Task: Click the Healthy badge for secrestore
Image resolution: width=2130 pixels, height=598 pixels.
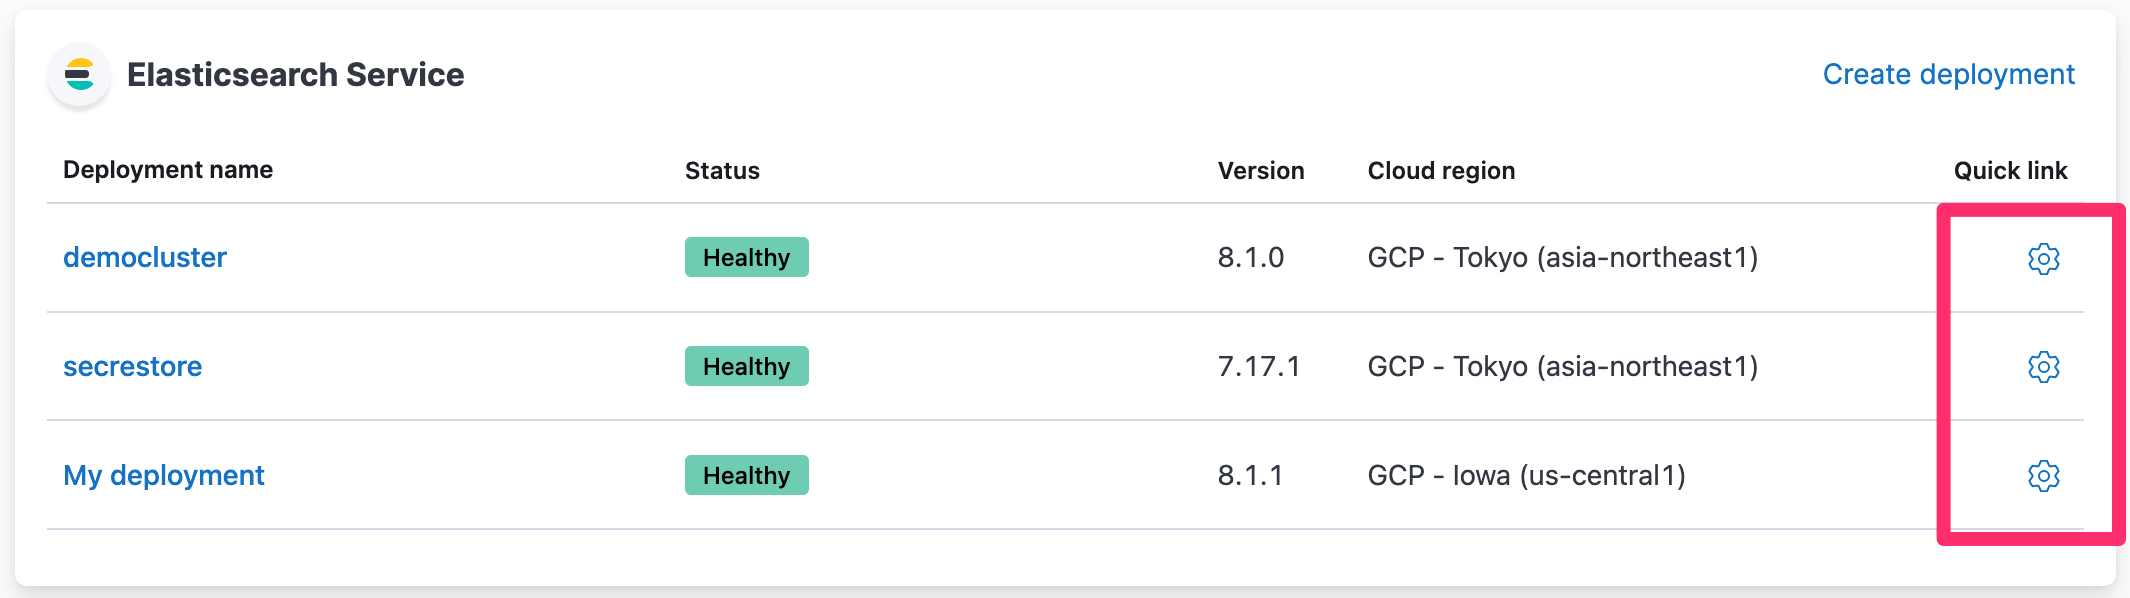Action: pos(746,367)
